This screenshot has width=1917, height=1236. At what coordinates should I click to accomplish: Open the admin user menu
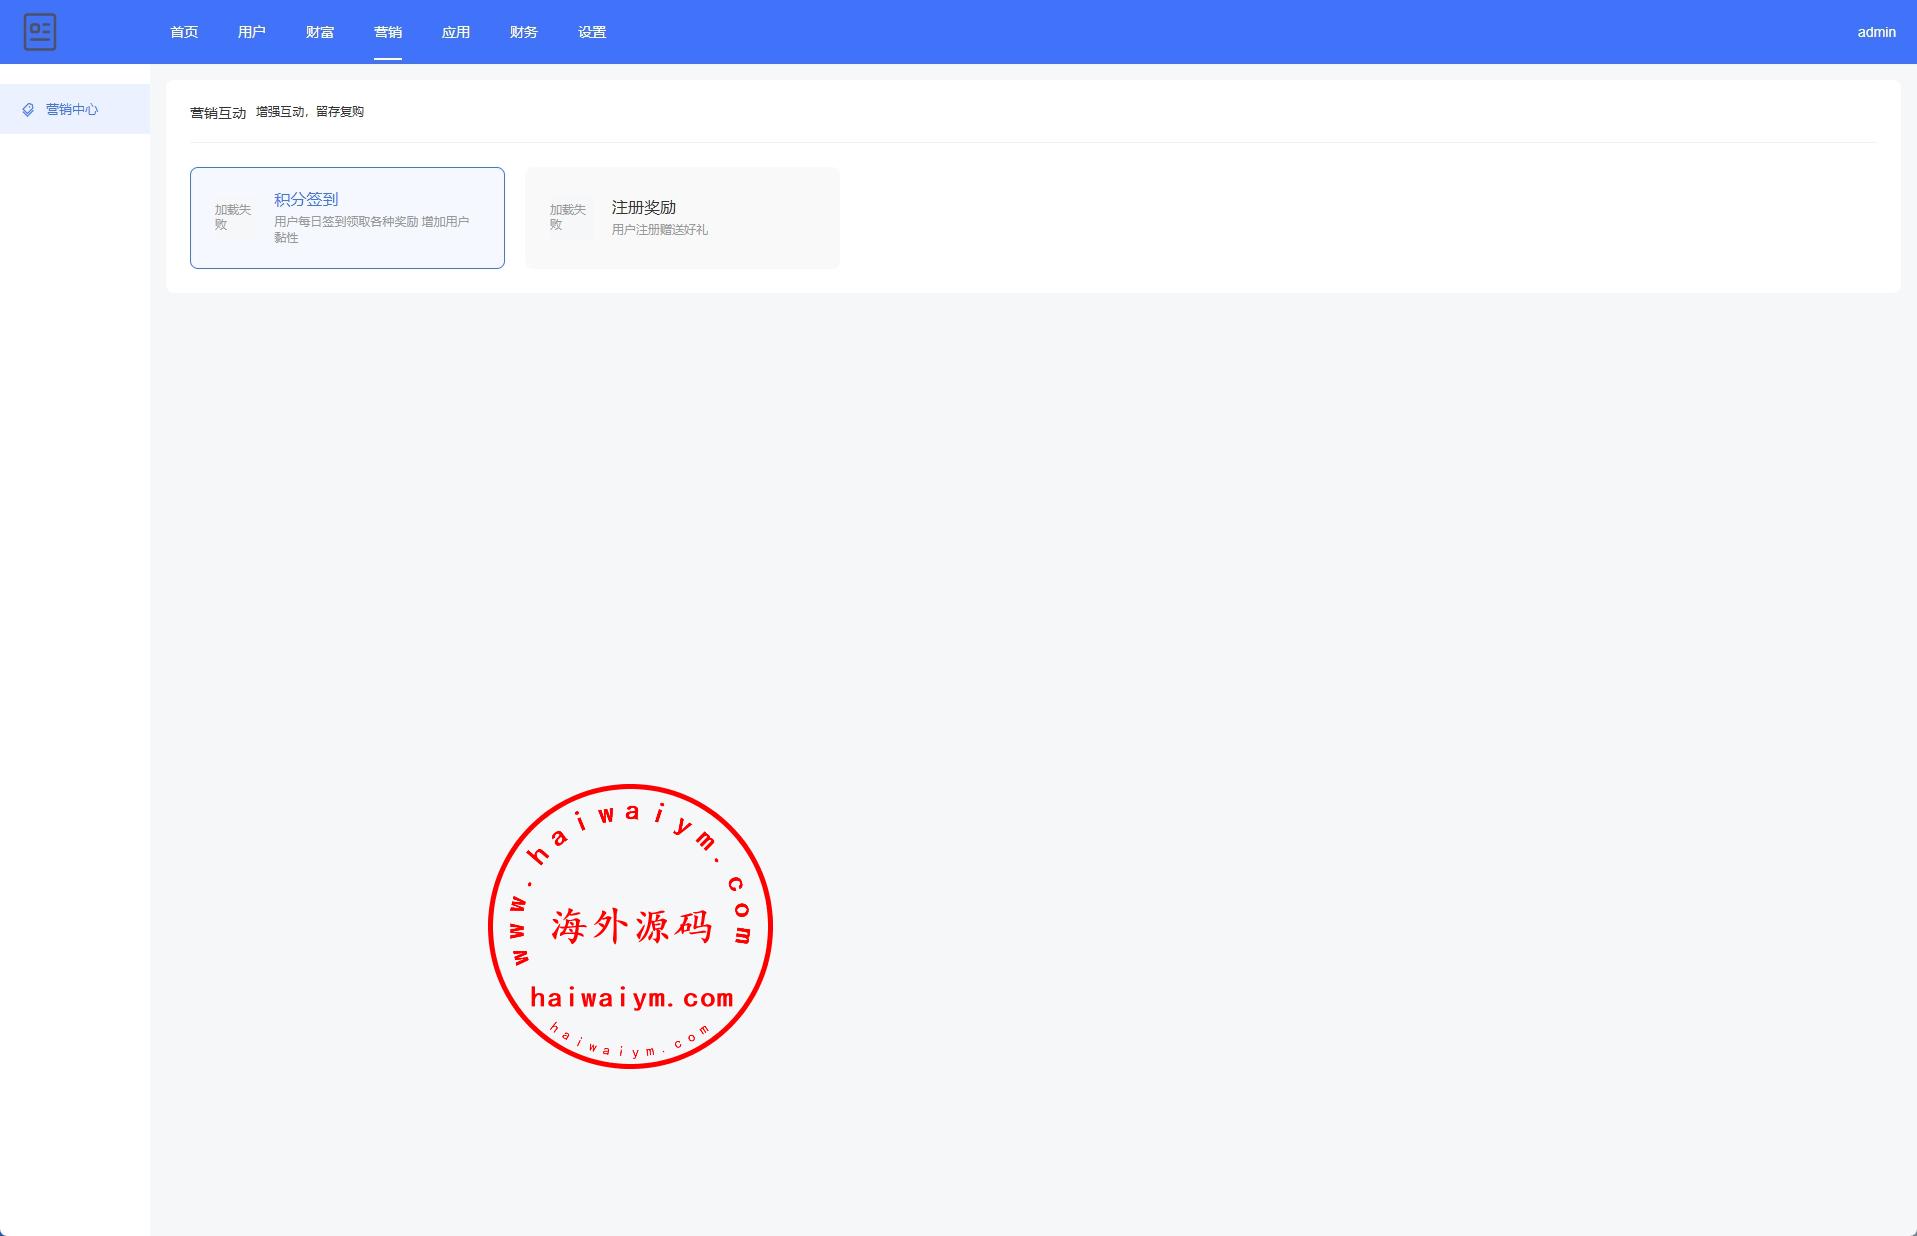pos(1876,32)
